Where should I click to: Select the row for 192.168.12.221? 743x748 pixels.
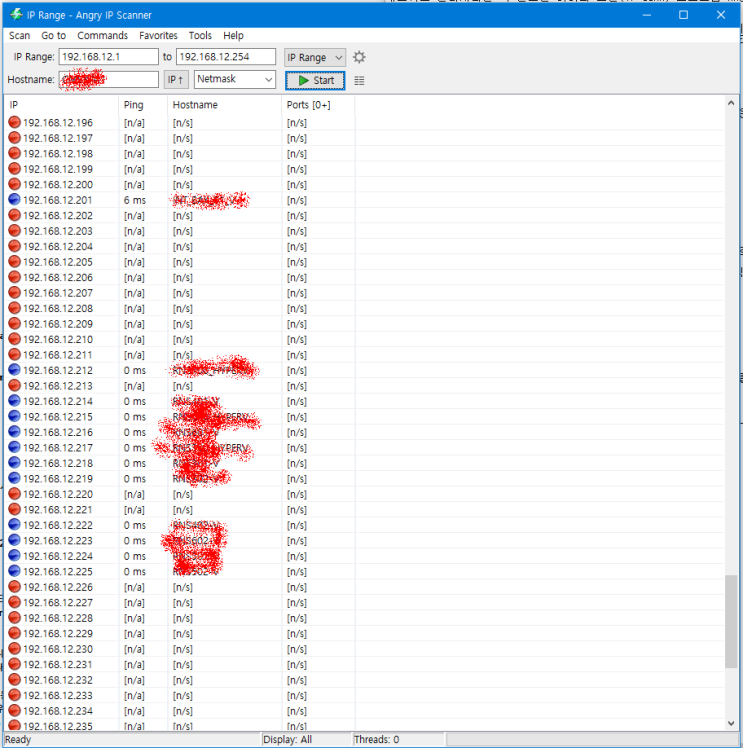(364, 509)
